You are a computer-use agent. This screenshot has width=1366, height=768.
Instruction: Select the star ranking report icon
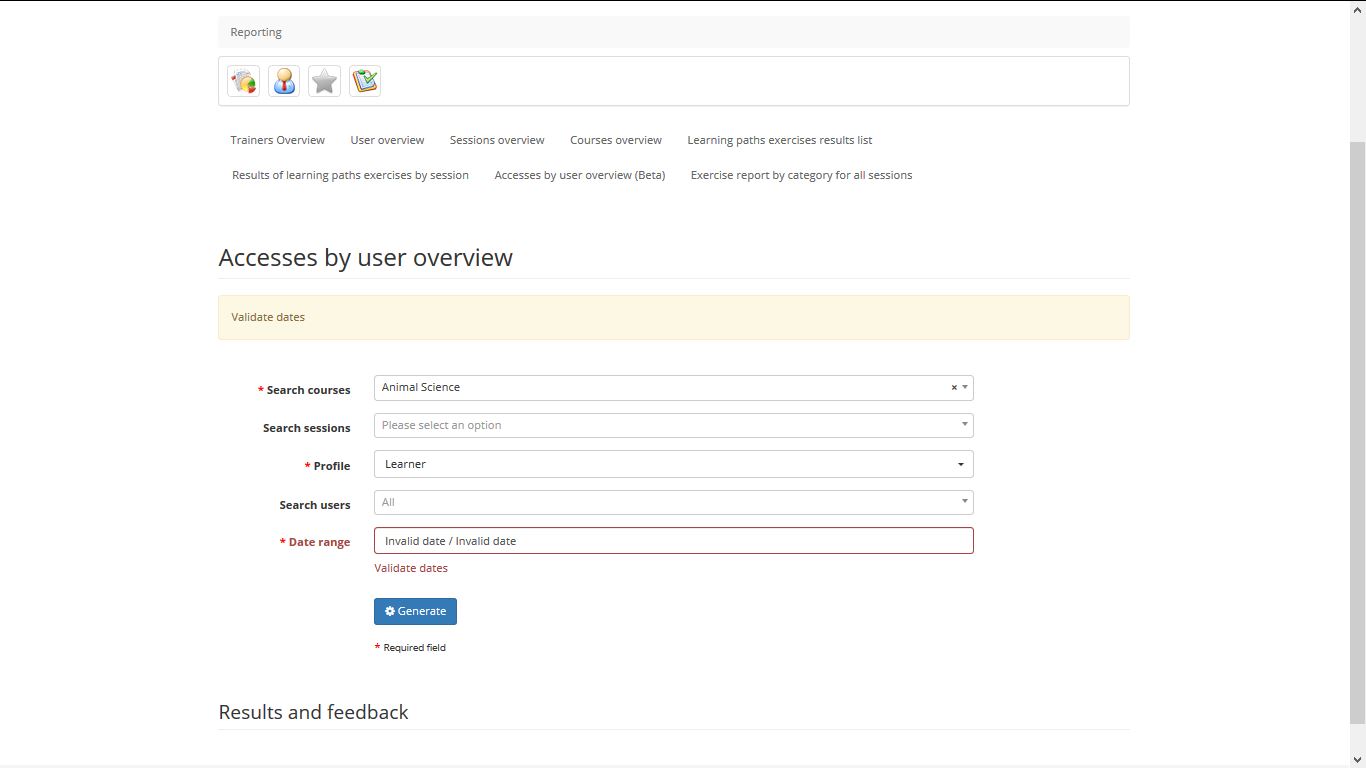(x=324, y=81)
